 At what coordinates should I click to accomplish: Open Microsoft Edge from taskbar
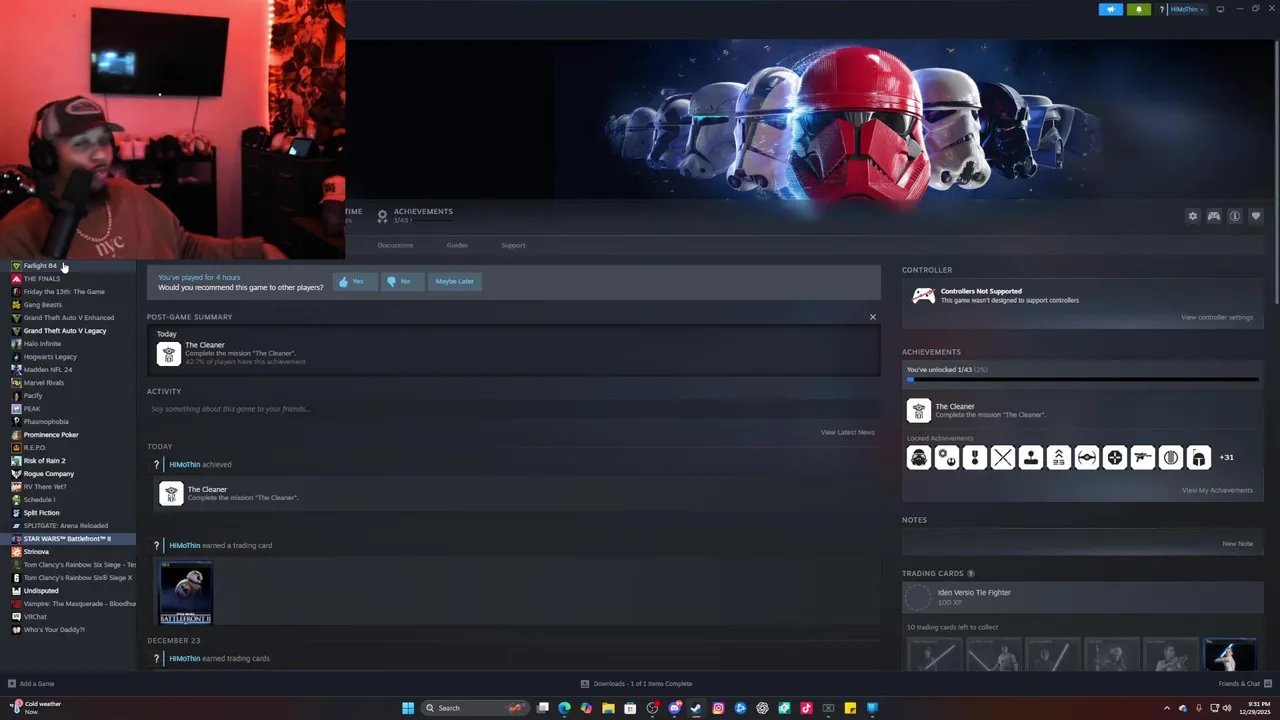(564, 708)
